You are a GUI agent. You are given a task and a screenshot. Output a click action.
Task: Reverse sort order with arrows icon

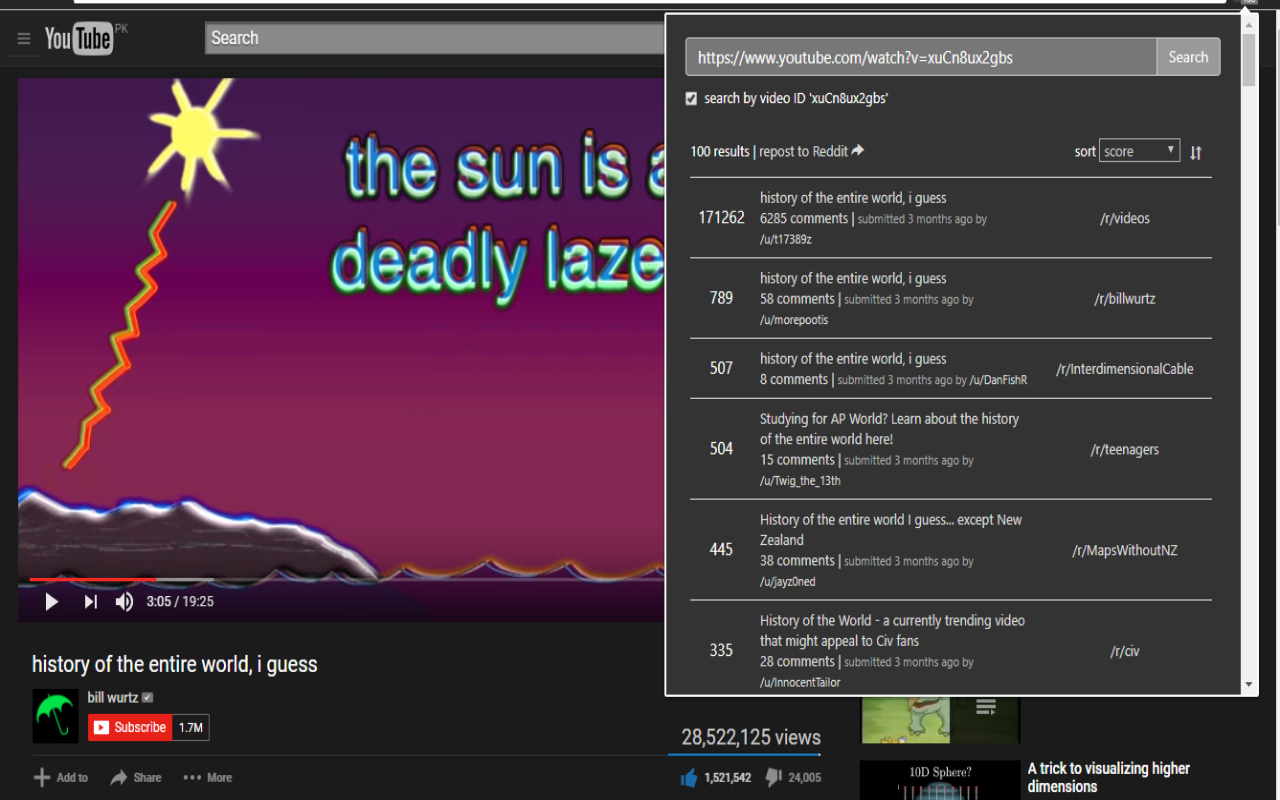click(x=1196, y=152)
